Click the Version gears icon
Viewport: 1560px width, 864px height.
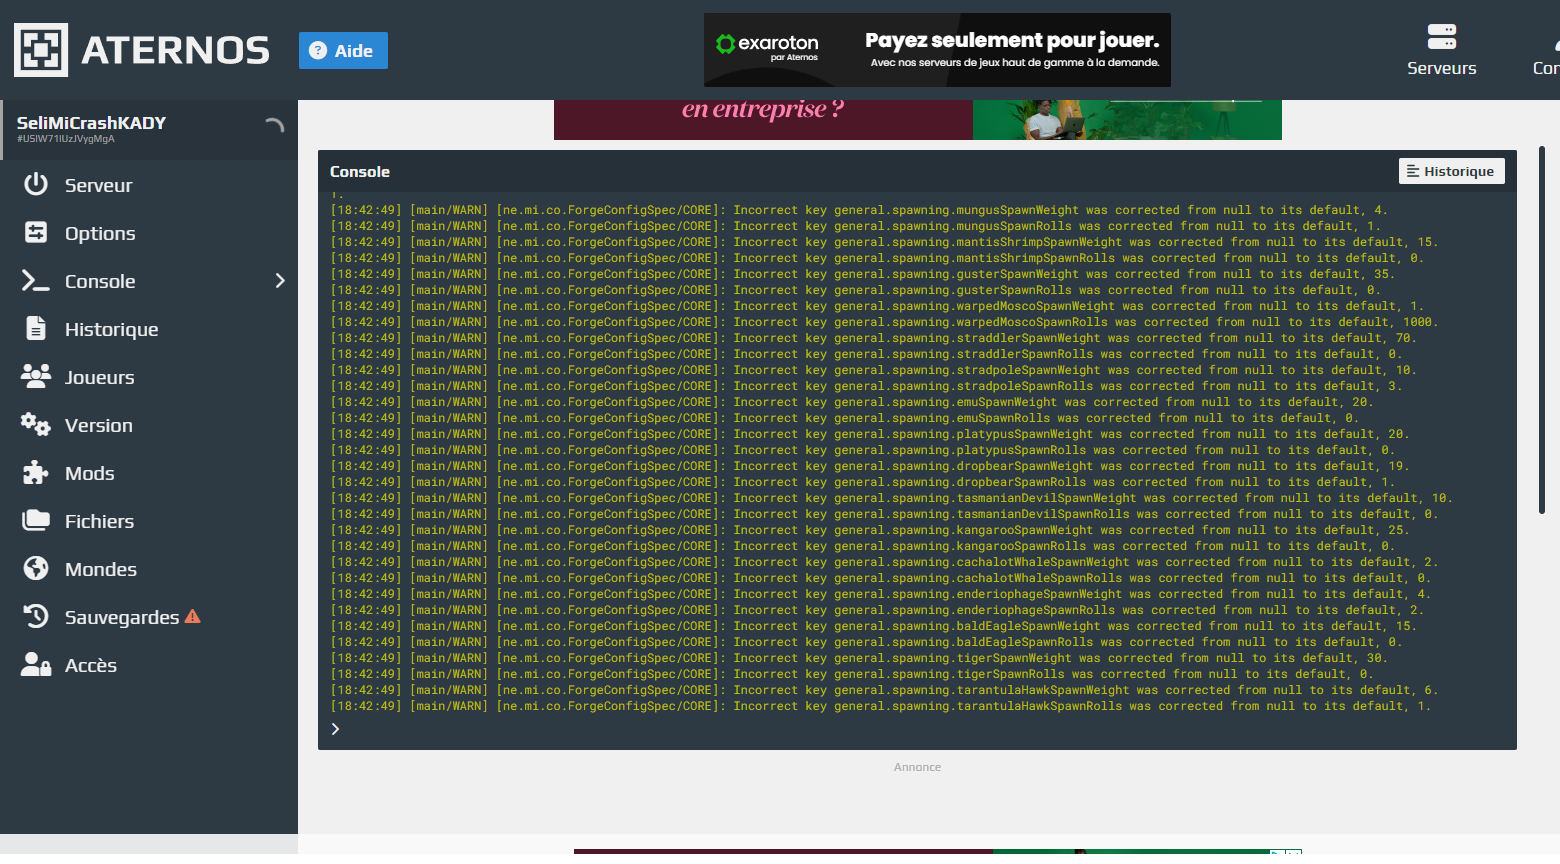click(x=36, y=424)
